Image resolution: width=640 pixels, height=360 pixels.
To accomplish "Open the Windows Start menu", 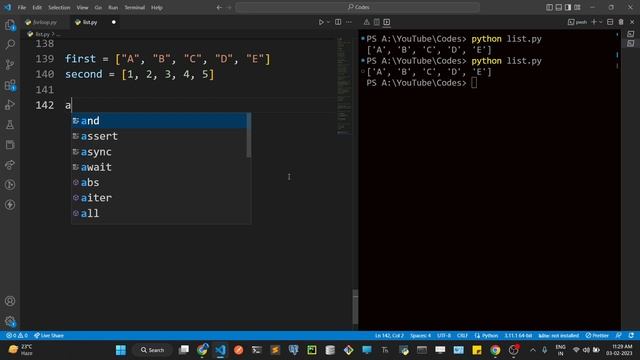I will (x=121, y=350).
